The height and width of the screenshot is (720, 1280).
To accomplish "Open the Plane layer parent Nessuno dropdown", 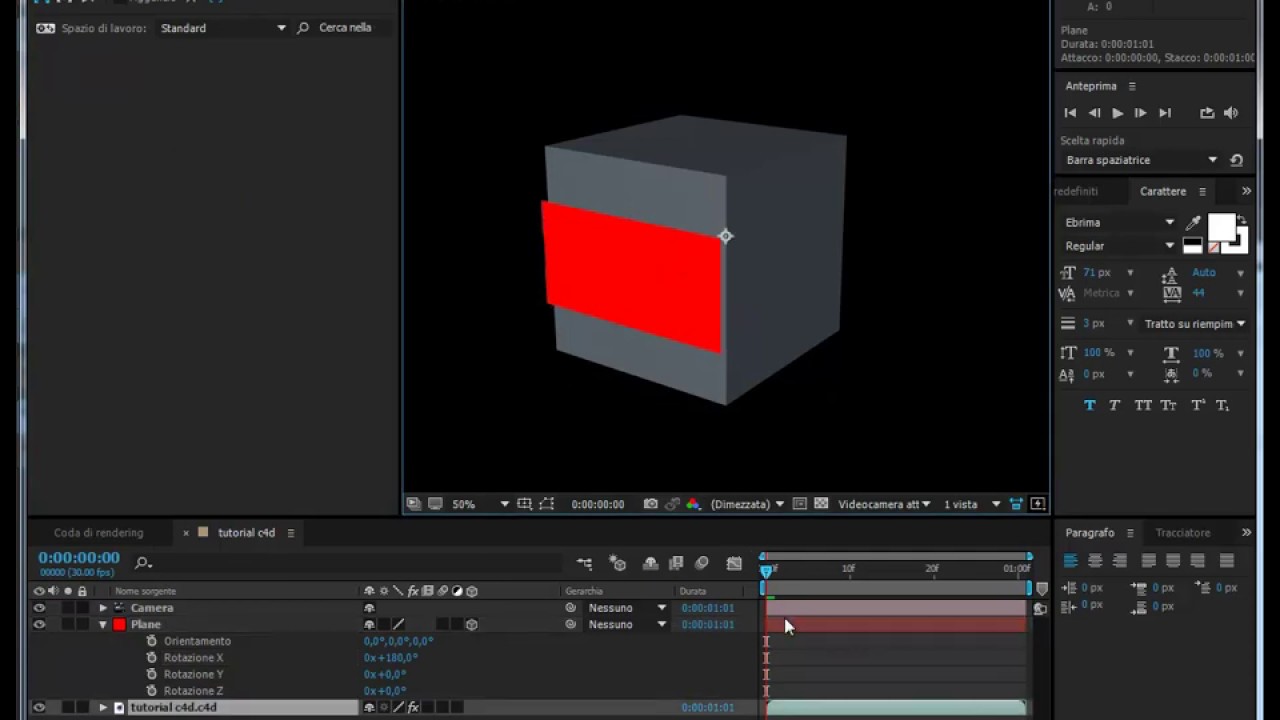I will (x=627, y=624).
